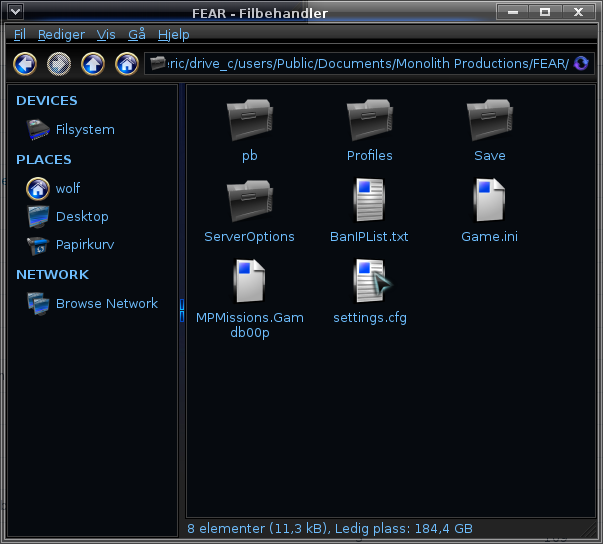603x544 pixels.
Task: Open home folder via toolbar Home icon
Action: tap(127, 63)
